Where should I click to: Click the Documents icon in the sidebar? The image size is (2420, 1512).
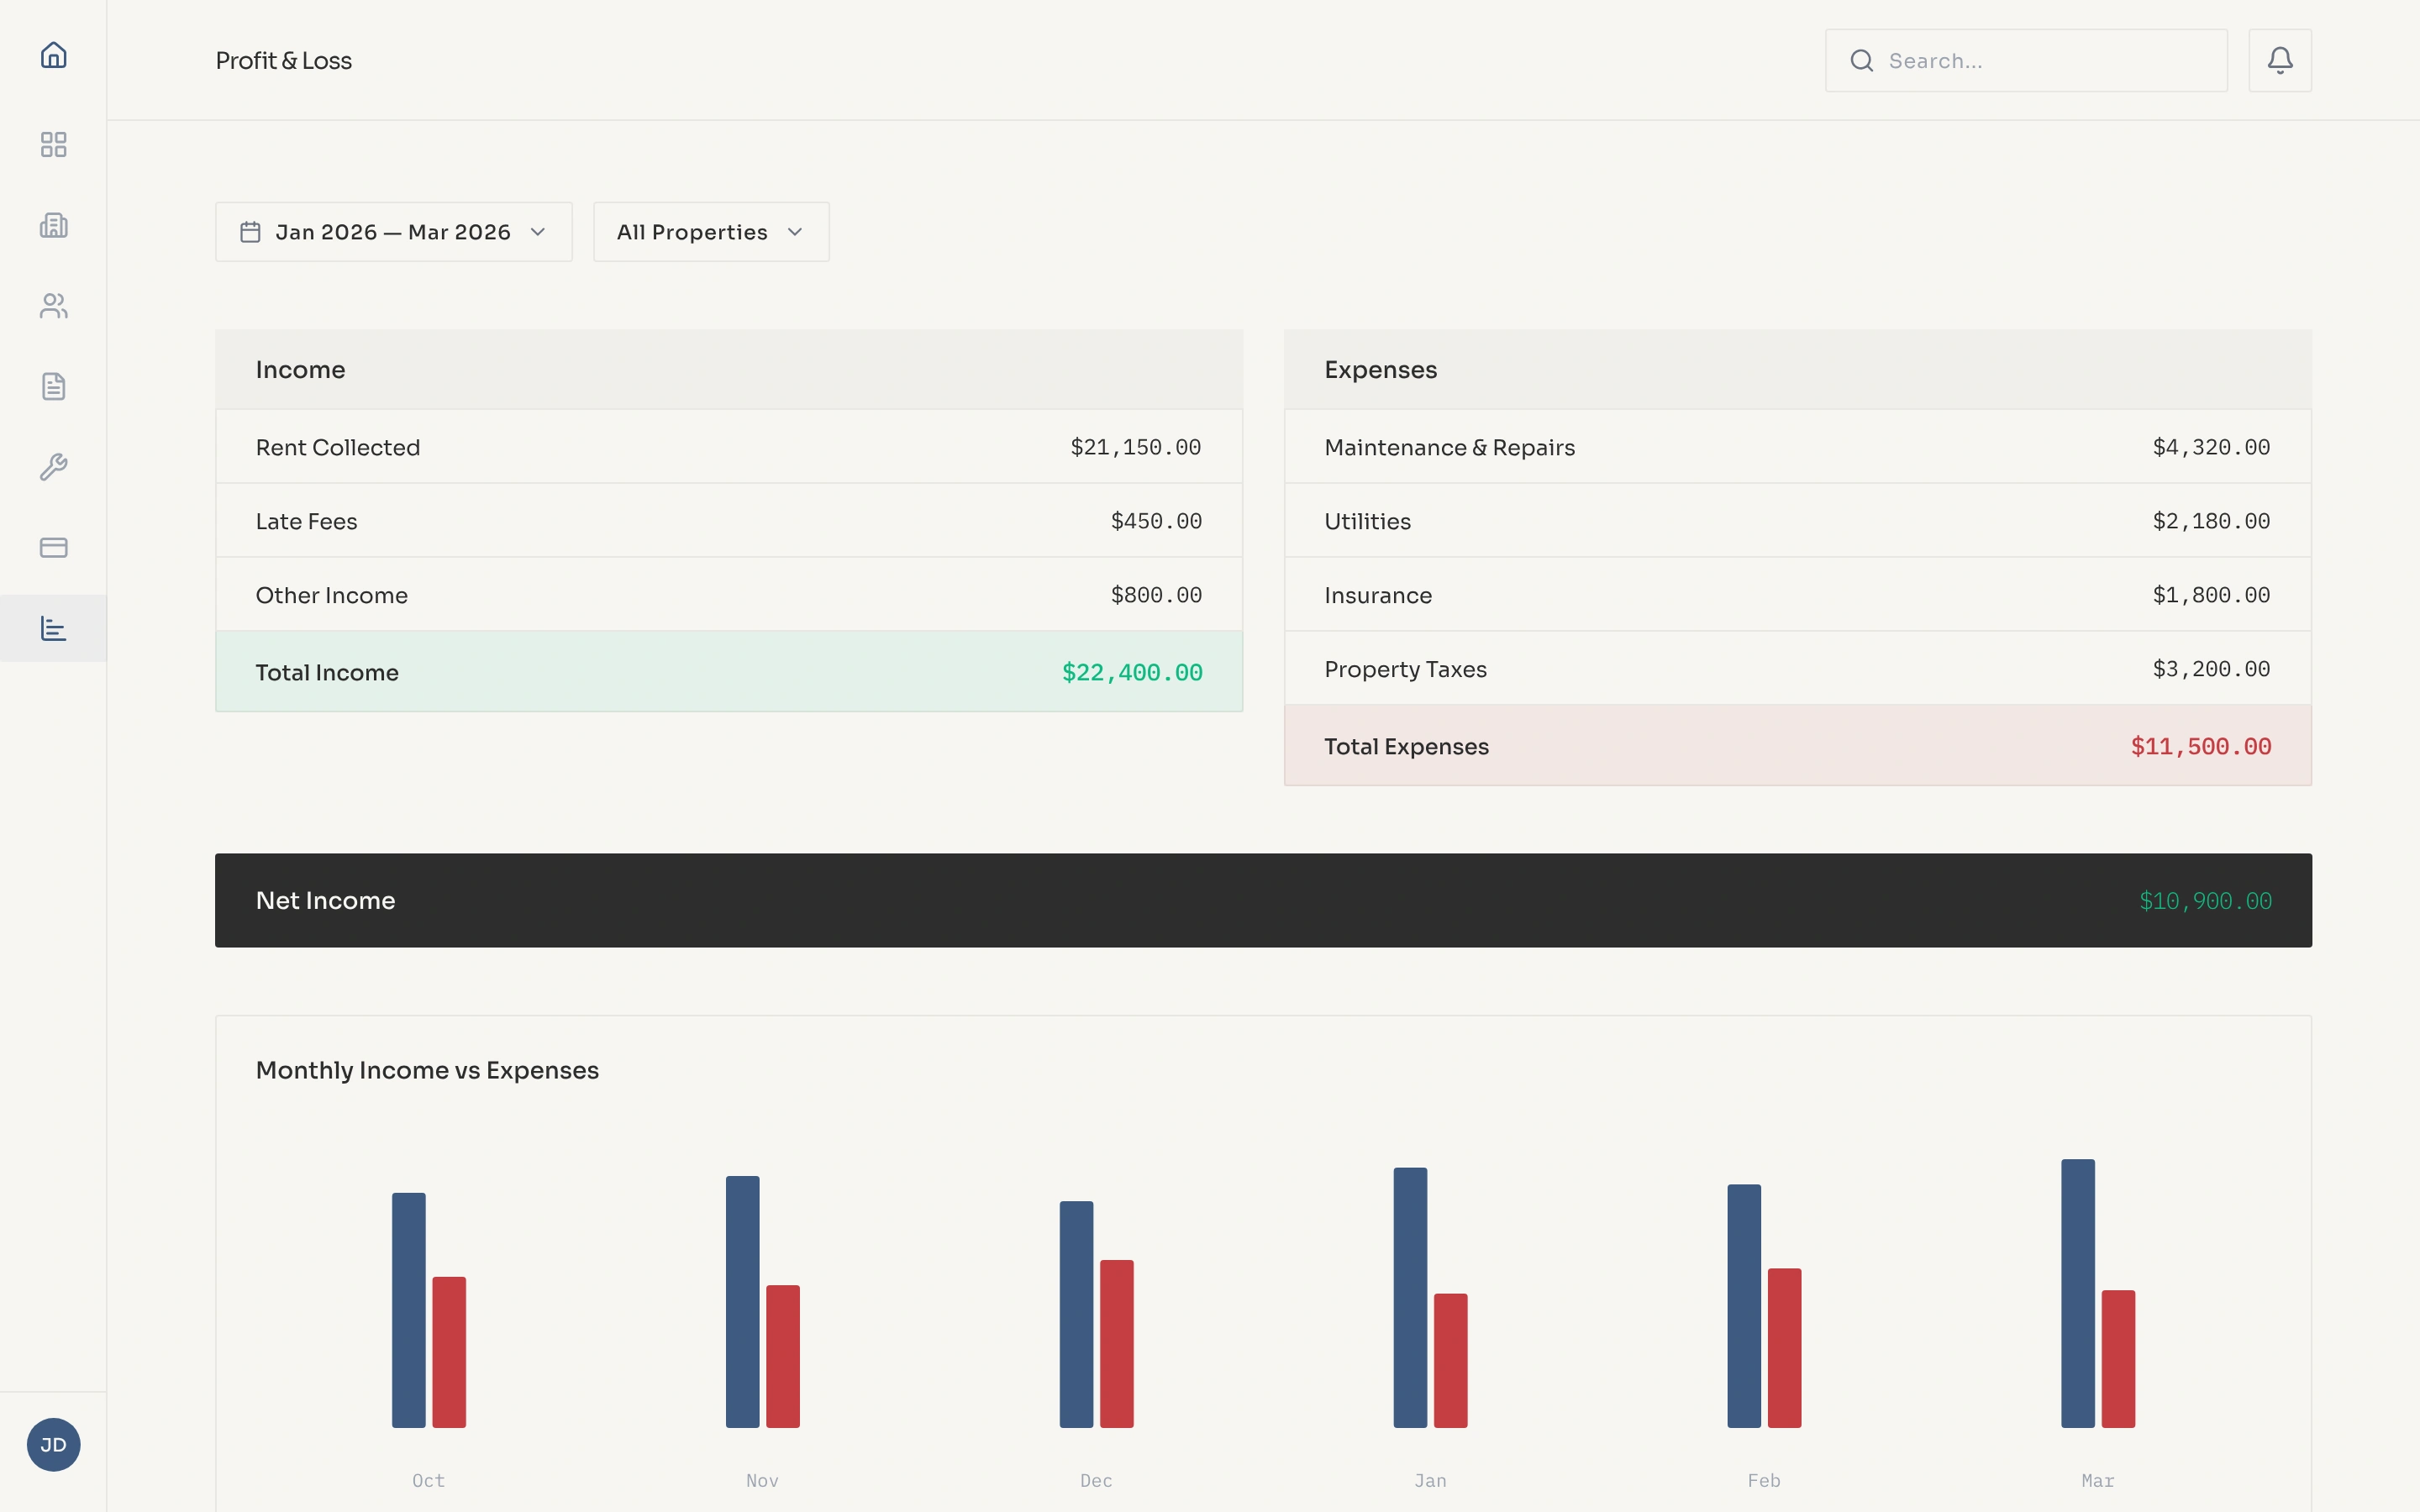tap(53, 386)
